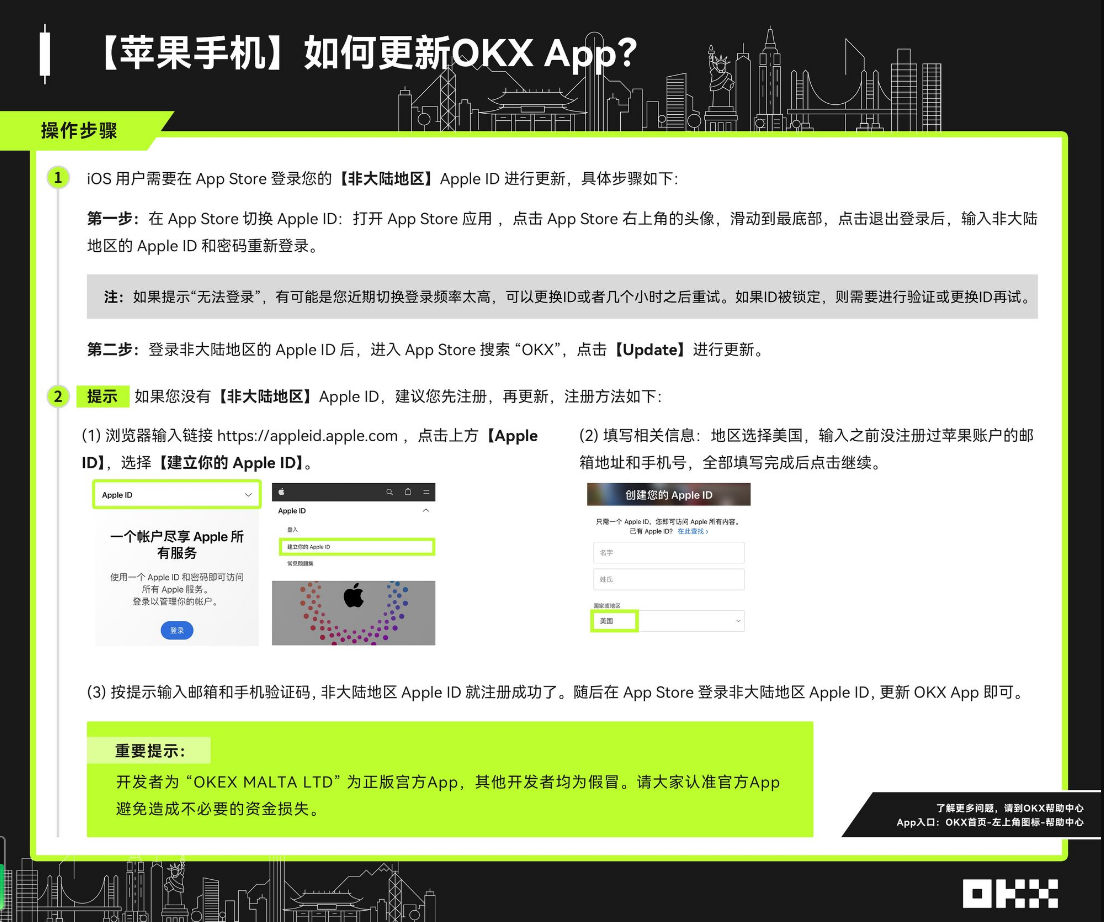The height and width of the screenshot is (922, 1104).
Task: Open the hamburger menu icon in Apple nav
Action: [427, 492]
